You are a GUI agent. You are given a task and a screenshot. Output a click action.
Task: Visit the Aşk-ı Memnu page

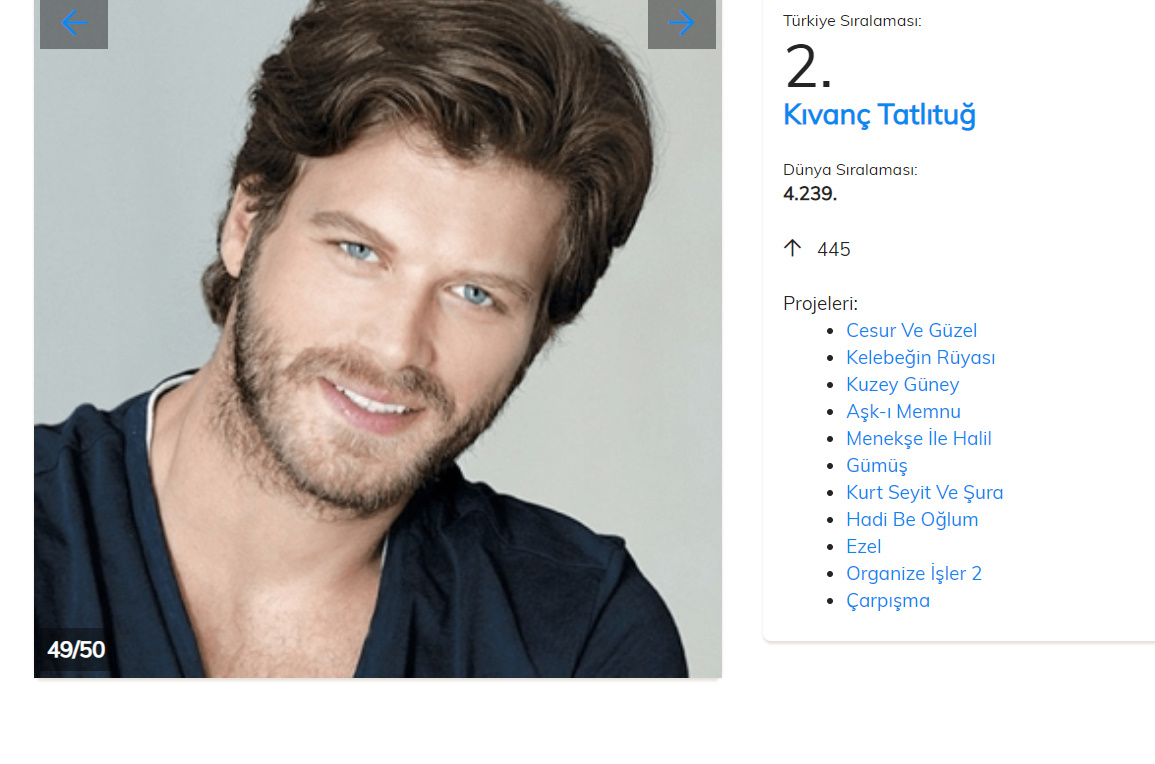coord(903,412)
